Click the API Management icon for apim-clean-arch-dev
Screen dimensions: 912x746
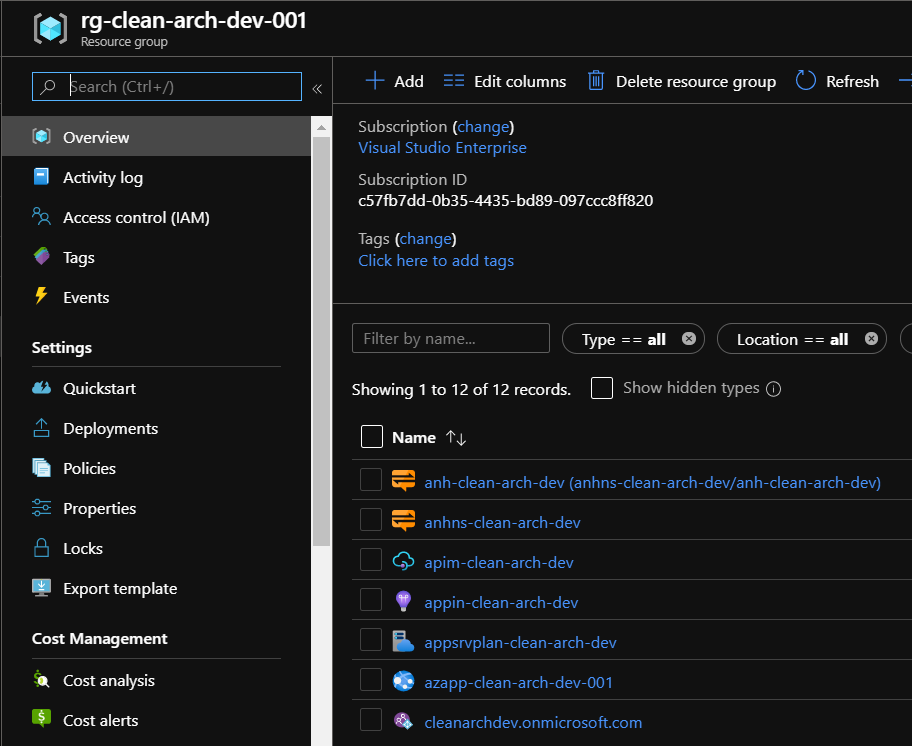(403, 562)
